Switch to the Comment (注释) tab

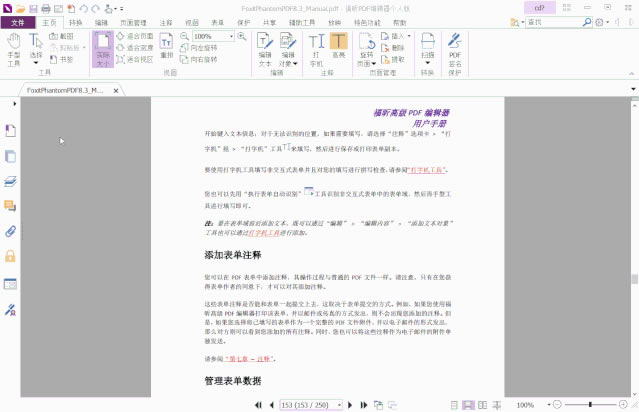[x=166, y=22]
